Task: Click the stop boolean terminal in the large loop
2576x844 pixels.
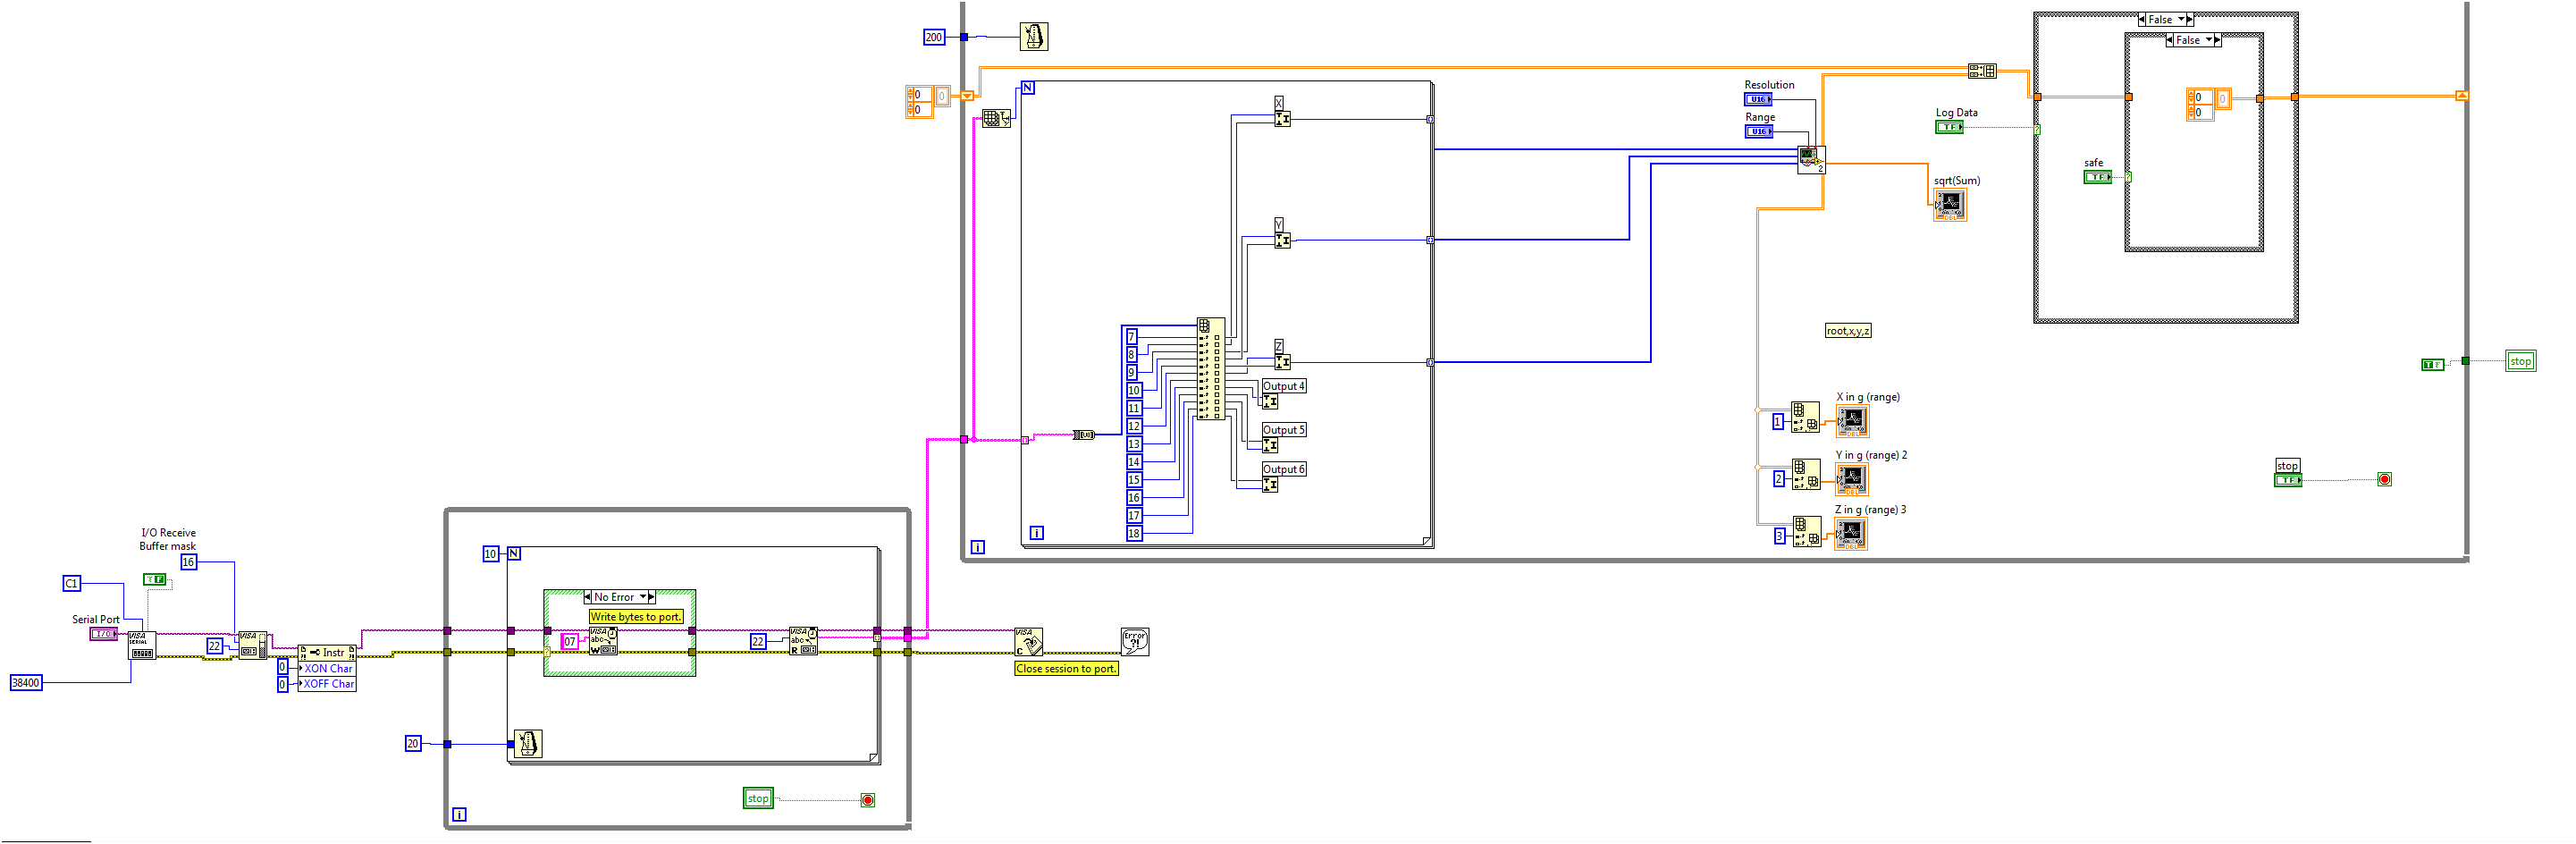Action: [x=2288, y=480]
